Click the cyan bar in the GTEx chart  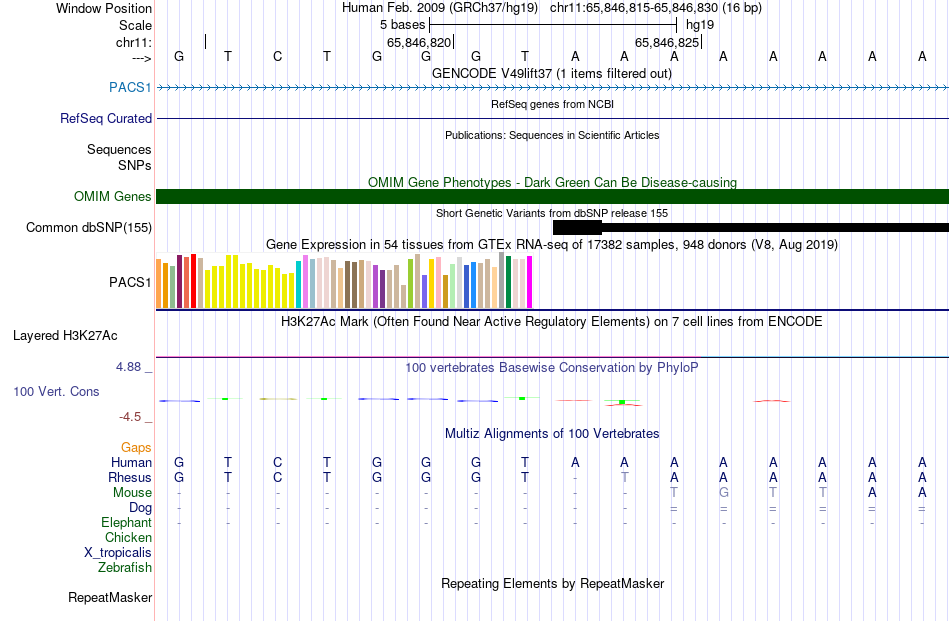coord(298,285)
